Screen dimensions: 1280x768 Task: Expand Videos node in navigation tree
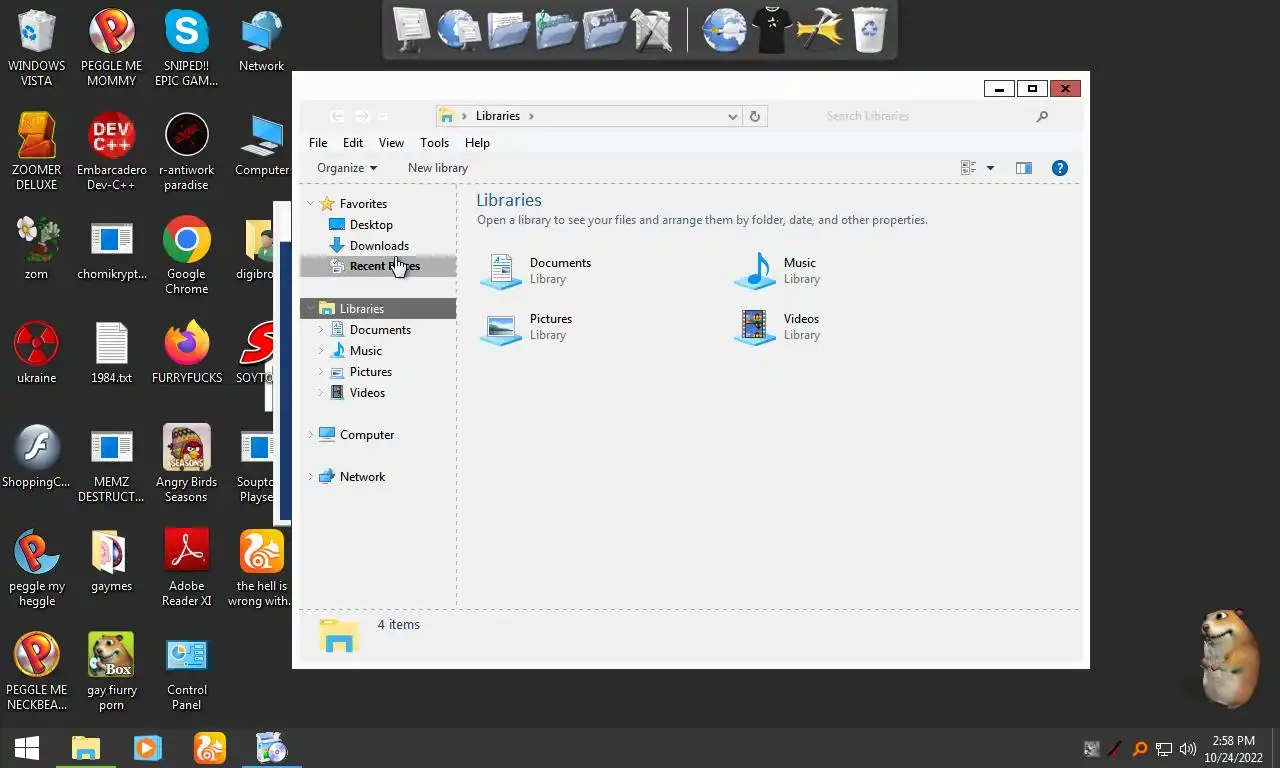(x=321, y=393)
